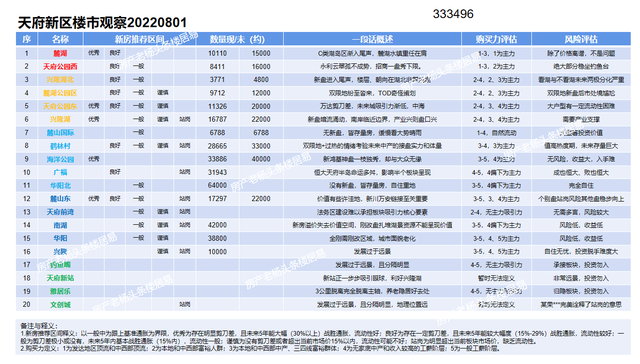Click the 一段话概述 column header
Image resolution: width=640 pixels, height=364 pixels.
372,39
